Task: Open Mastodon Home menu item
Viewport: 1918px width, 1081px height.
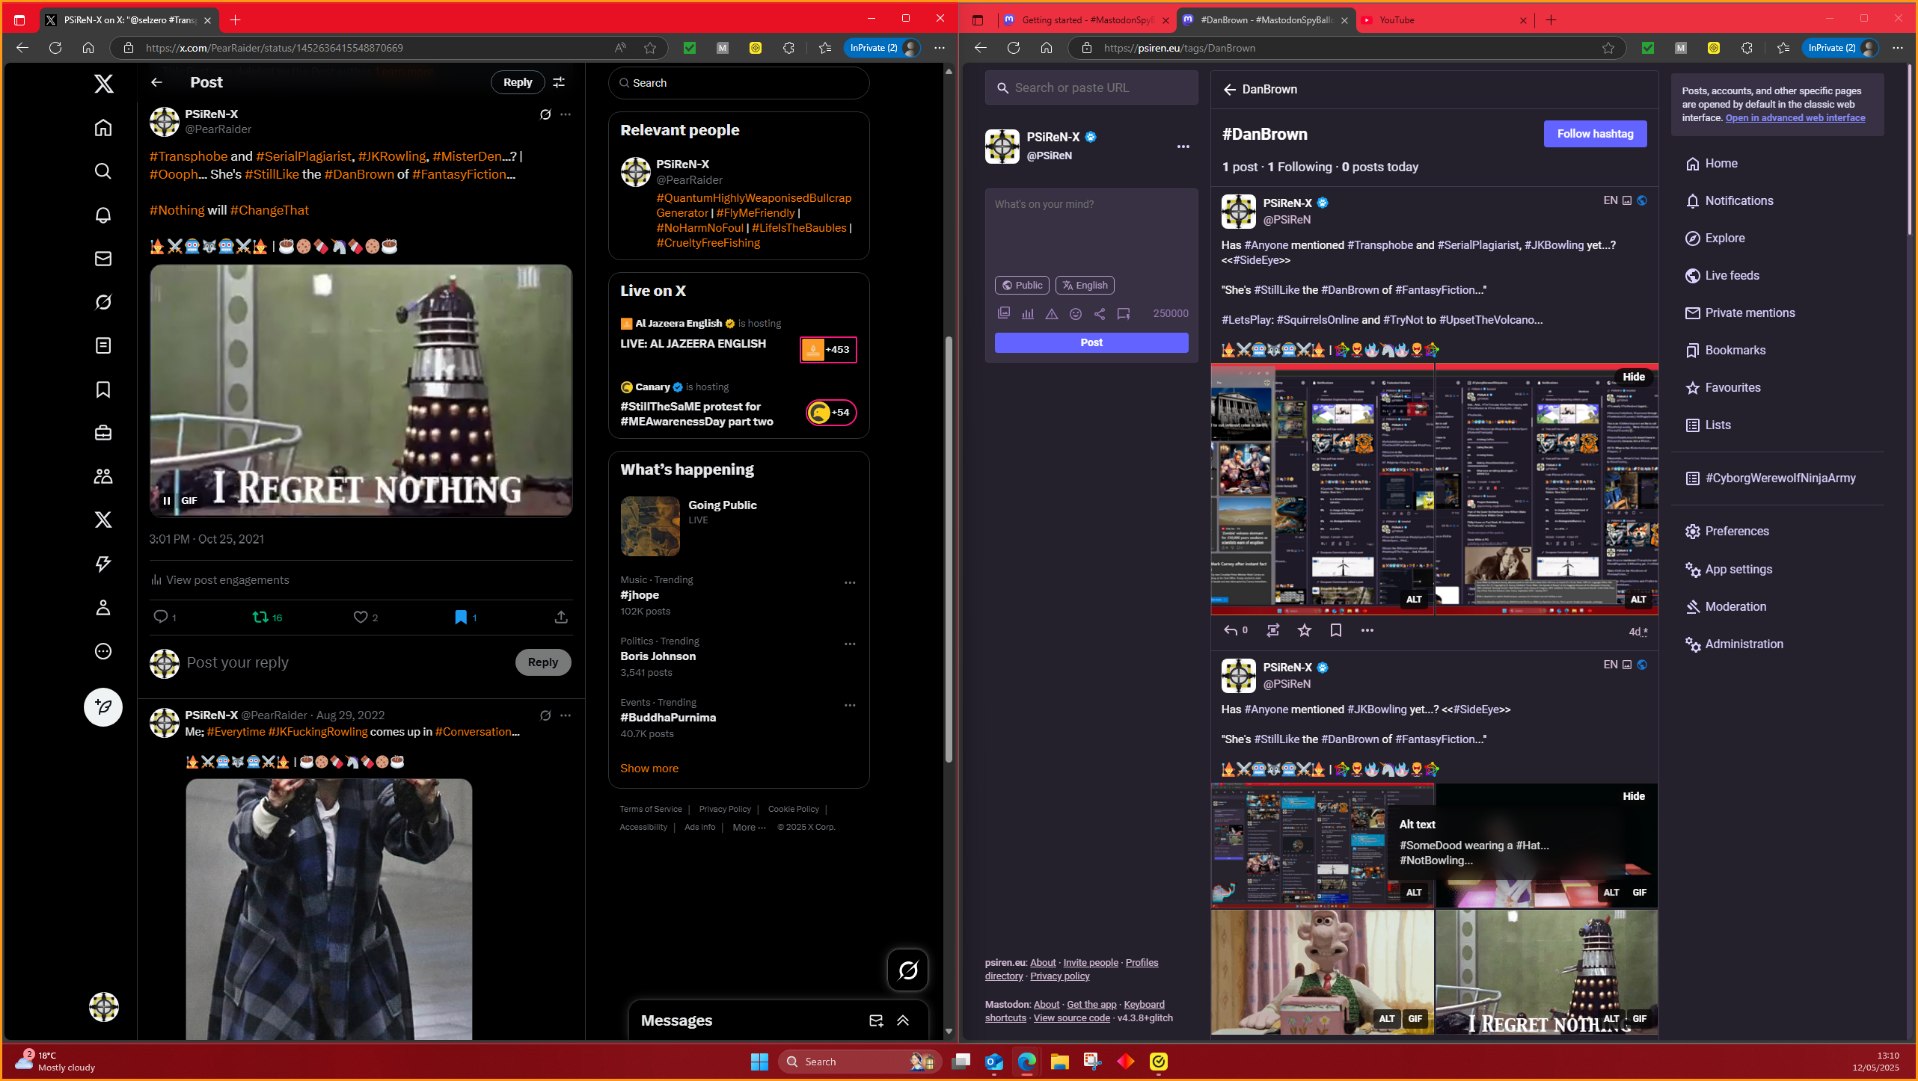Action: (1711, 163)
